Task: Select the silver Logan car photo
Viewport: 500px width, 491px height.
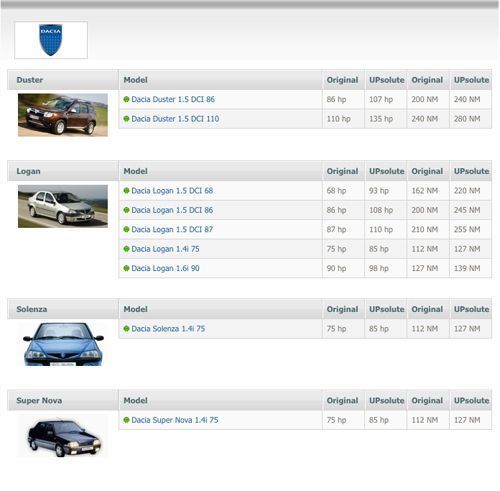Action: [63, 206]
